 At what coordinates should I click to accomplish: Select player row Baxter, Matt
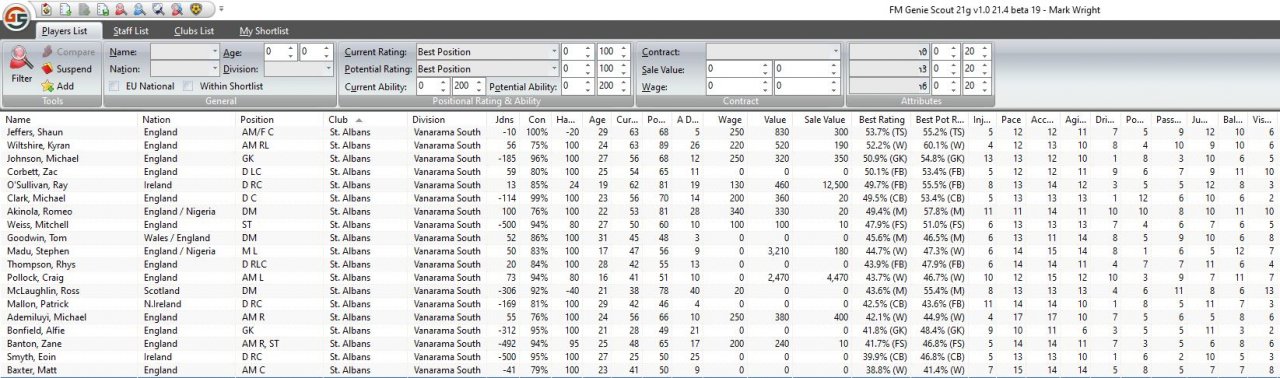click(x=640, y=370)
